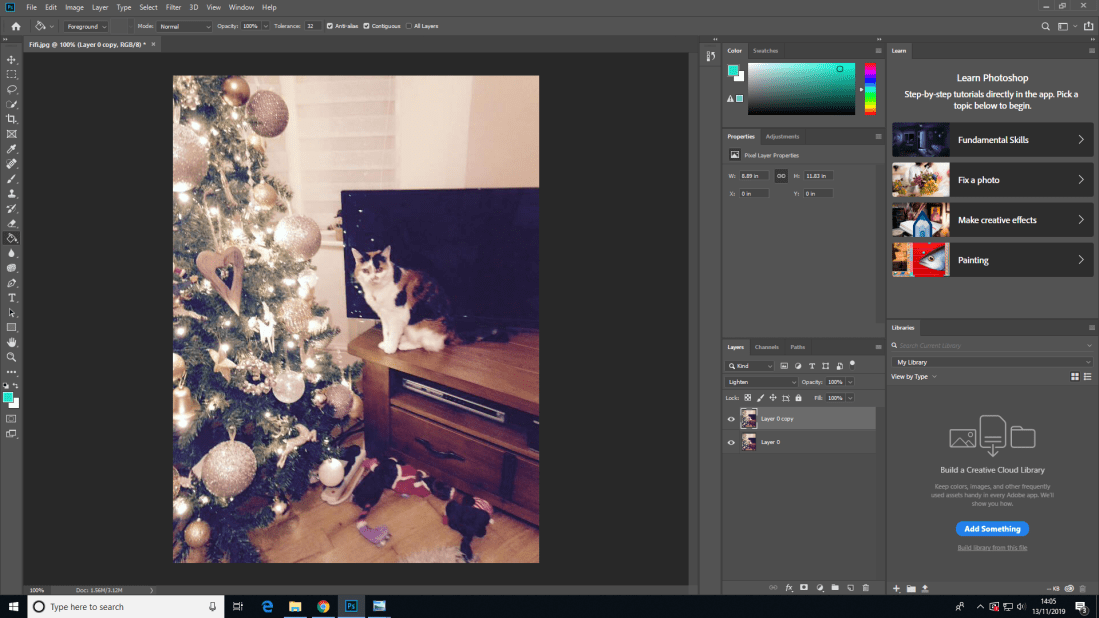Expand the Mode dropdown set to Normal
Image resolution: width=1099 pixels, height=618 pixels.
click(x=185, y=26)
